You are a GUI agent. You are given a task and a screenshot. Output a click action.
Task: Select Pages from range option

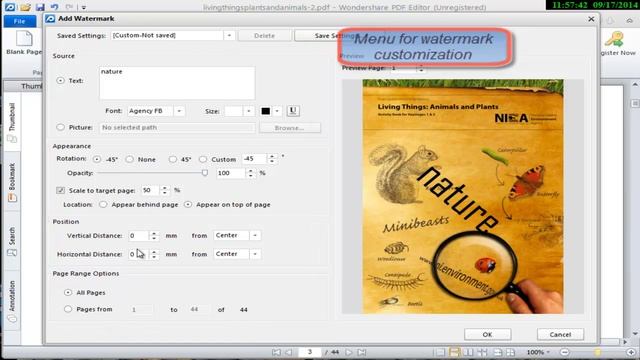tap(68, 309)
